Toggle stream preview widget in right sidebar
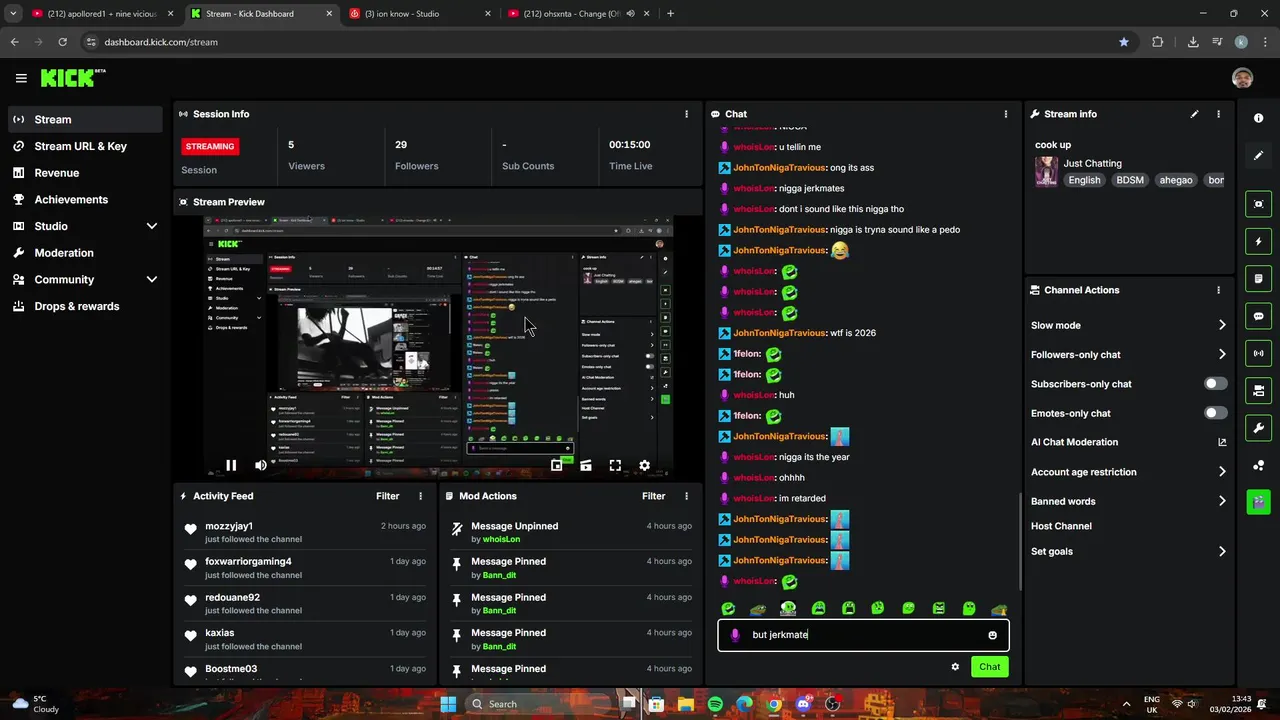1280x720 pixels. point(1258,204)
